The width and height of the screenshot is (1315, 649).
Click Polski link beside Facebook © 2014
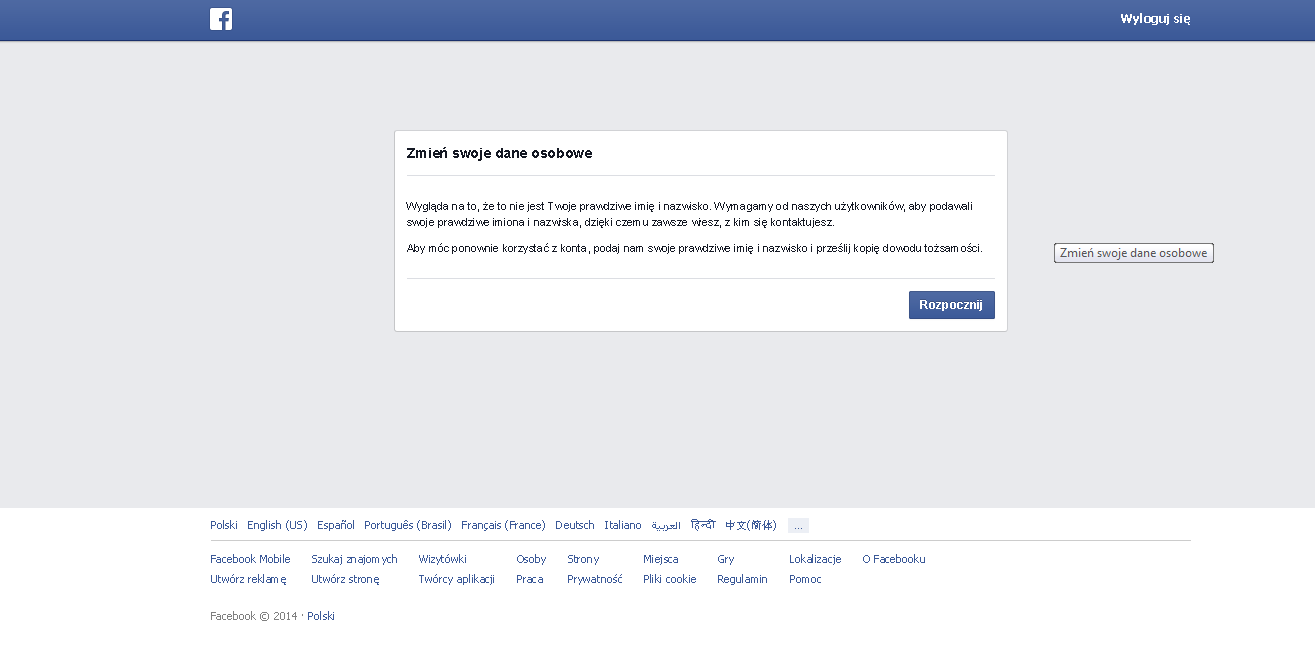point(321,616)
